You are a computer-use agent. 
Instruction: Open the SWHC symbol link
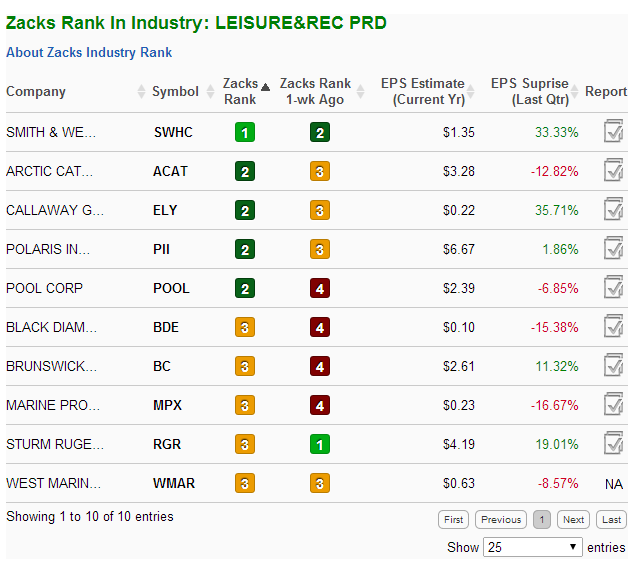173,132
